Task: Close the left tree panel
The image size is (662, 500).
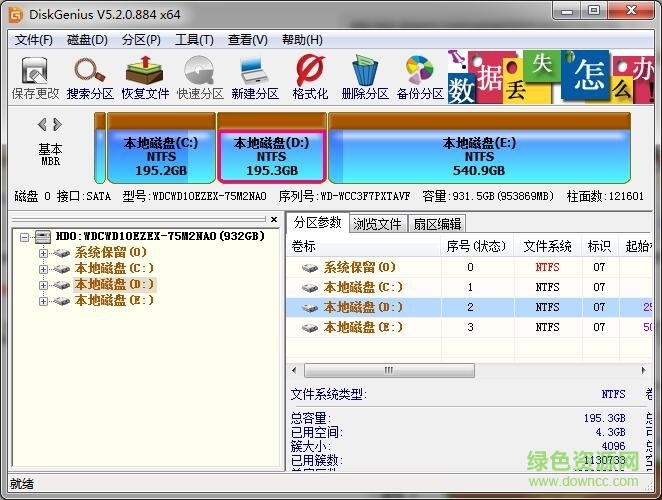Action: point(274,218)
